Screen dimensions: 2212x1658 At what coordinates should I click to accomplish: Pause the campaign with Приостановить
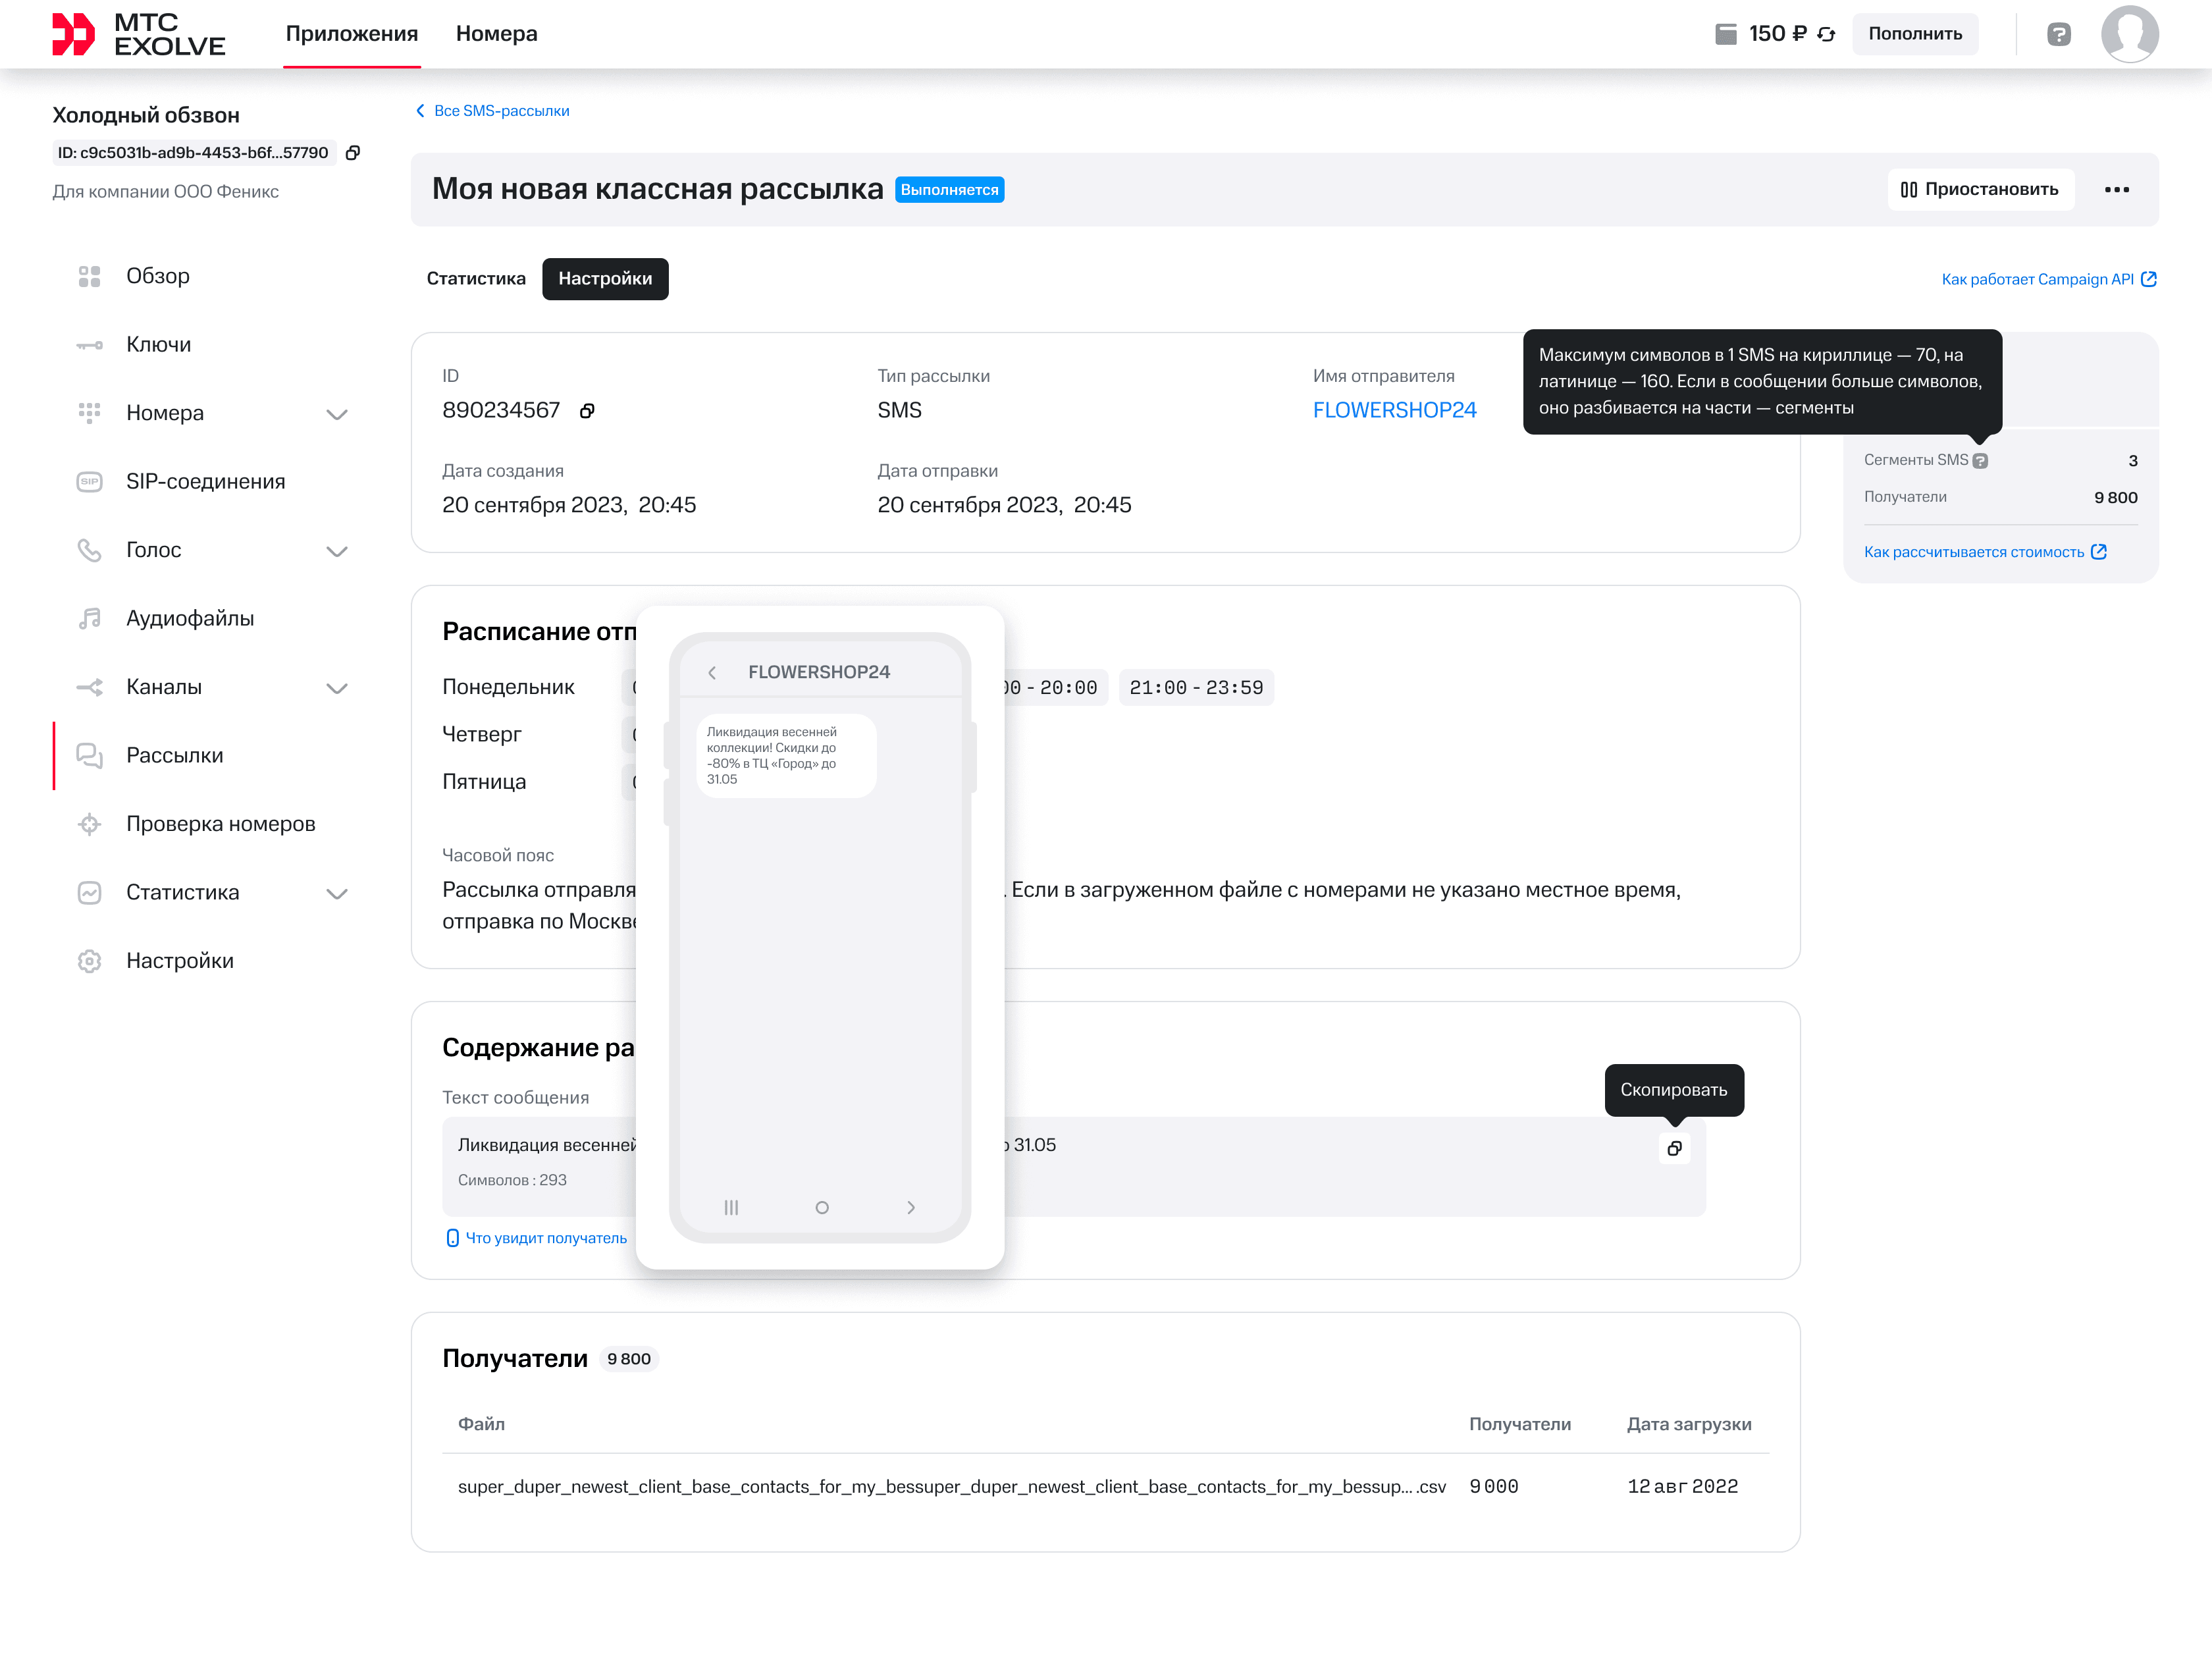pos(1980,190)
